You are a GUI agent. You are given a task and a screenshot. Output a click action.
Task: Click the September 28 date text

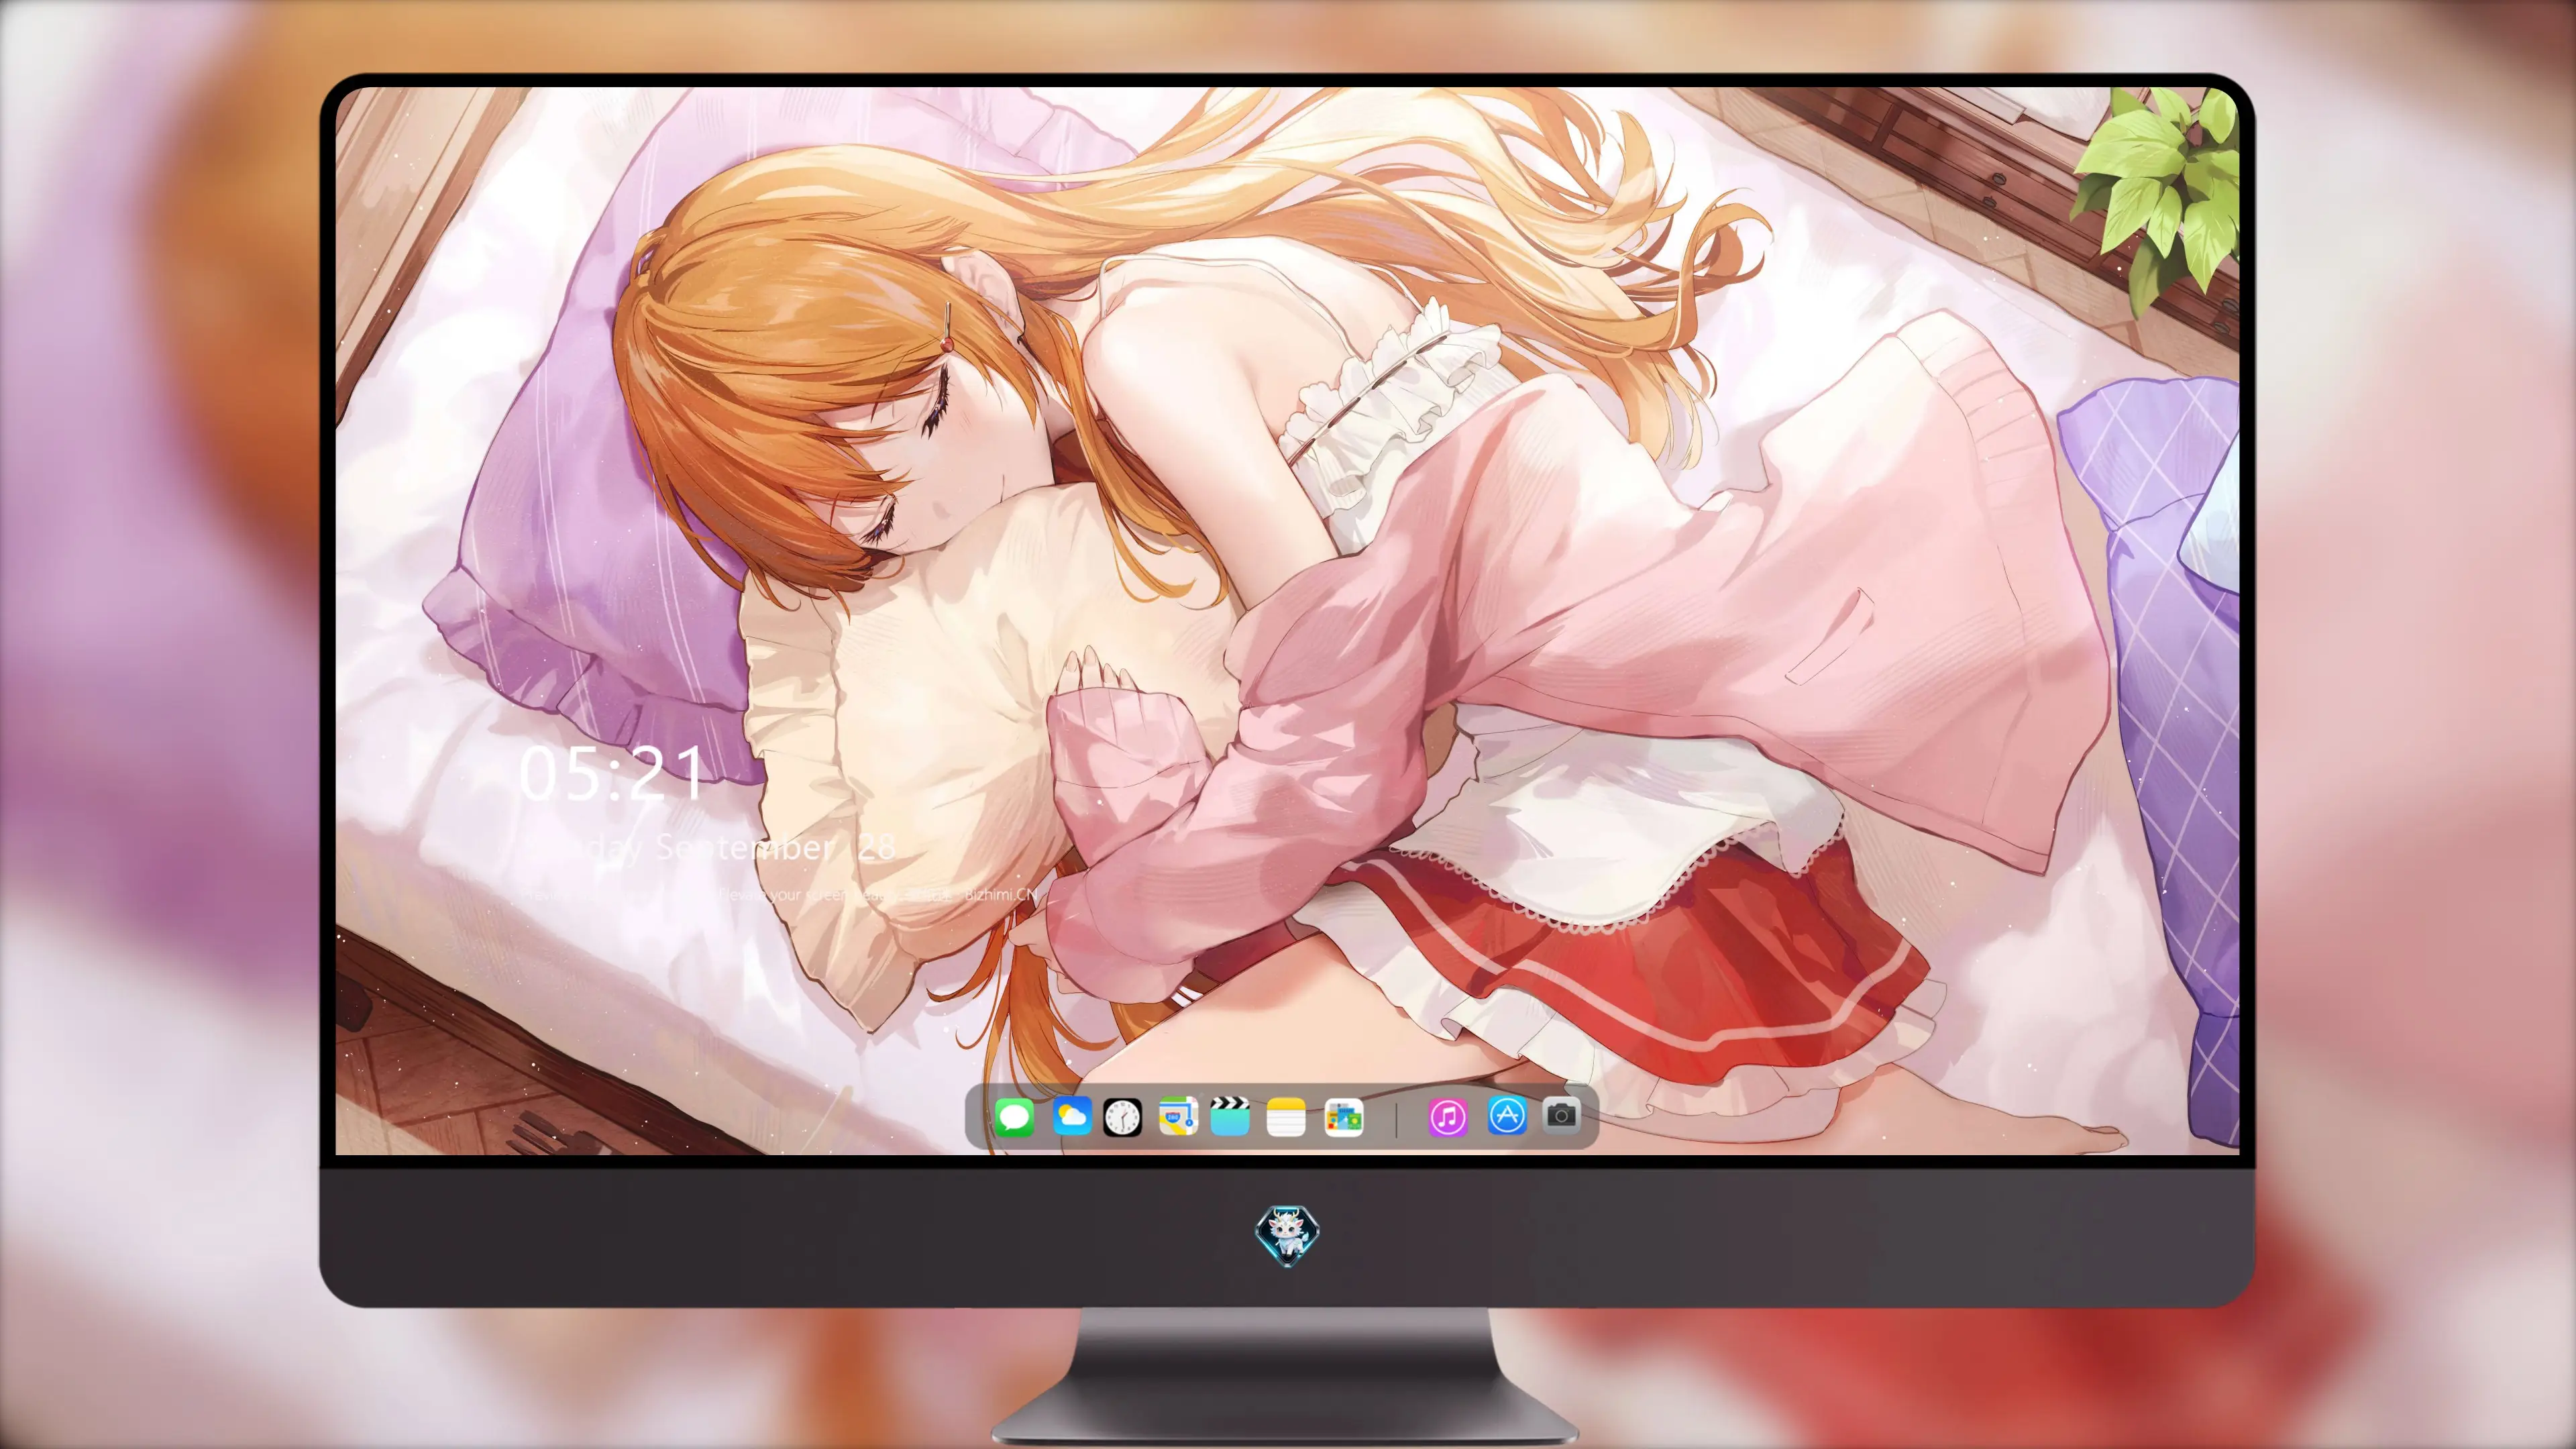776,848
